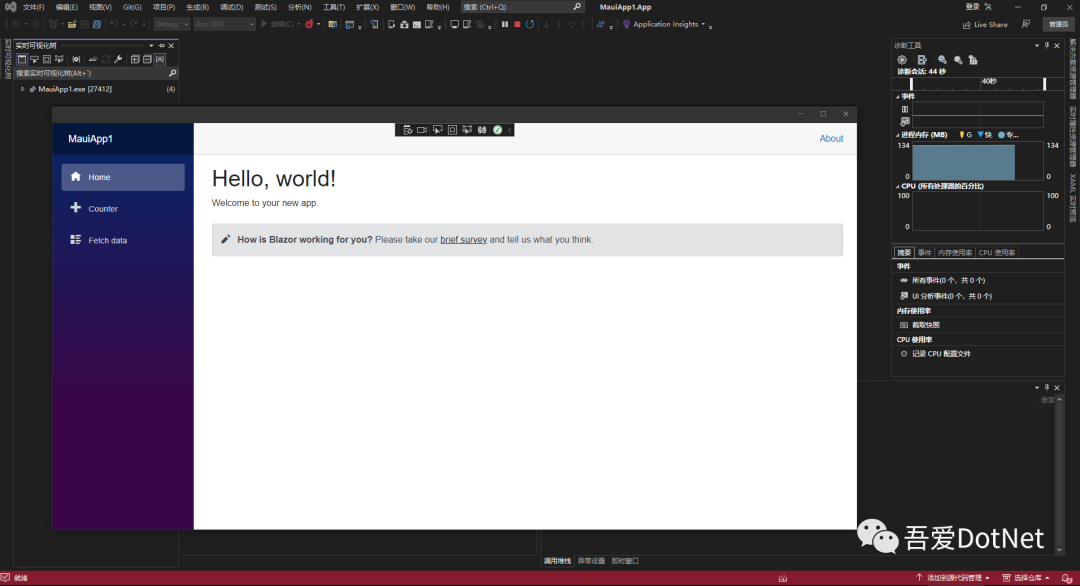Expand all nodes in Live Visual Tree
The image size is (1080, 586).
(135, 59)
